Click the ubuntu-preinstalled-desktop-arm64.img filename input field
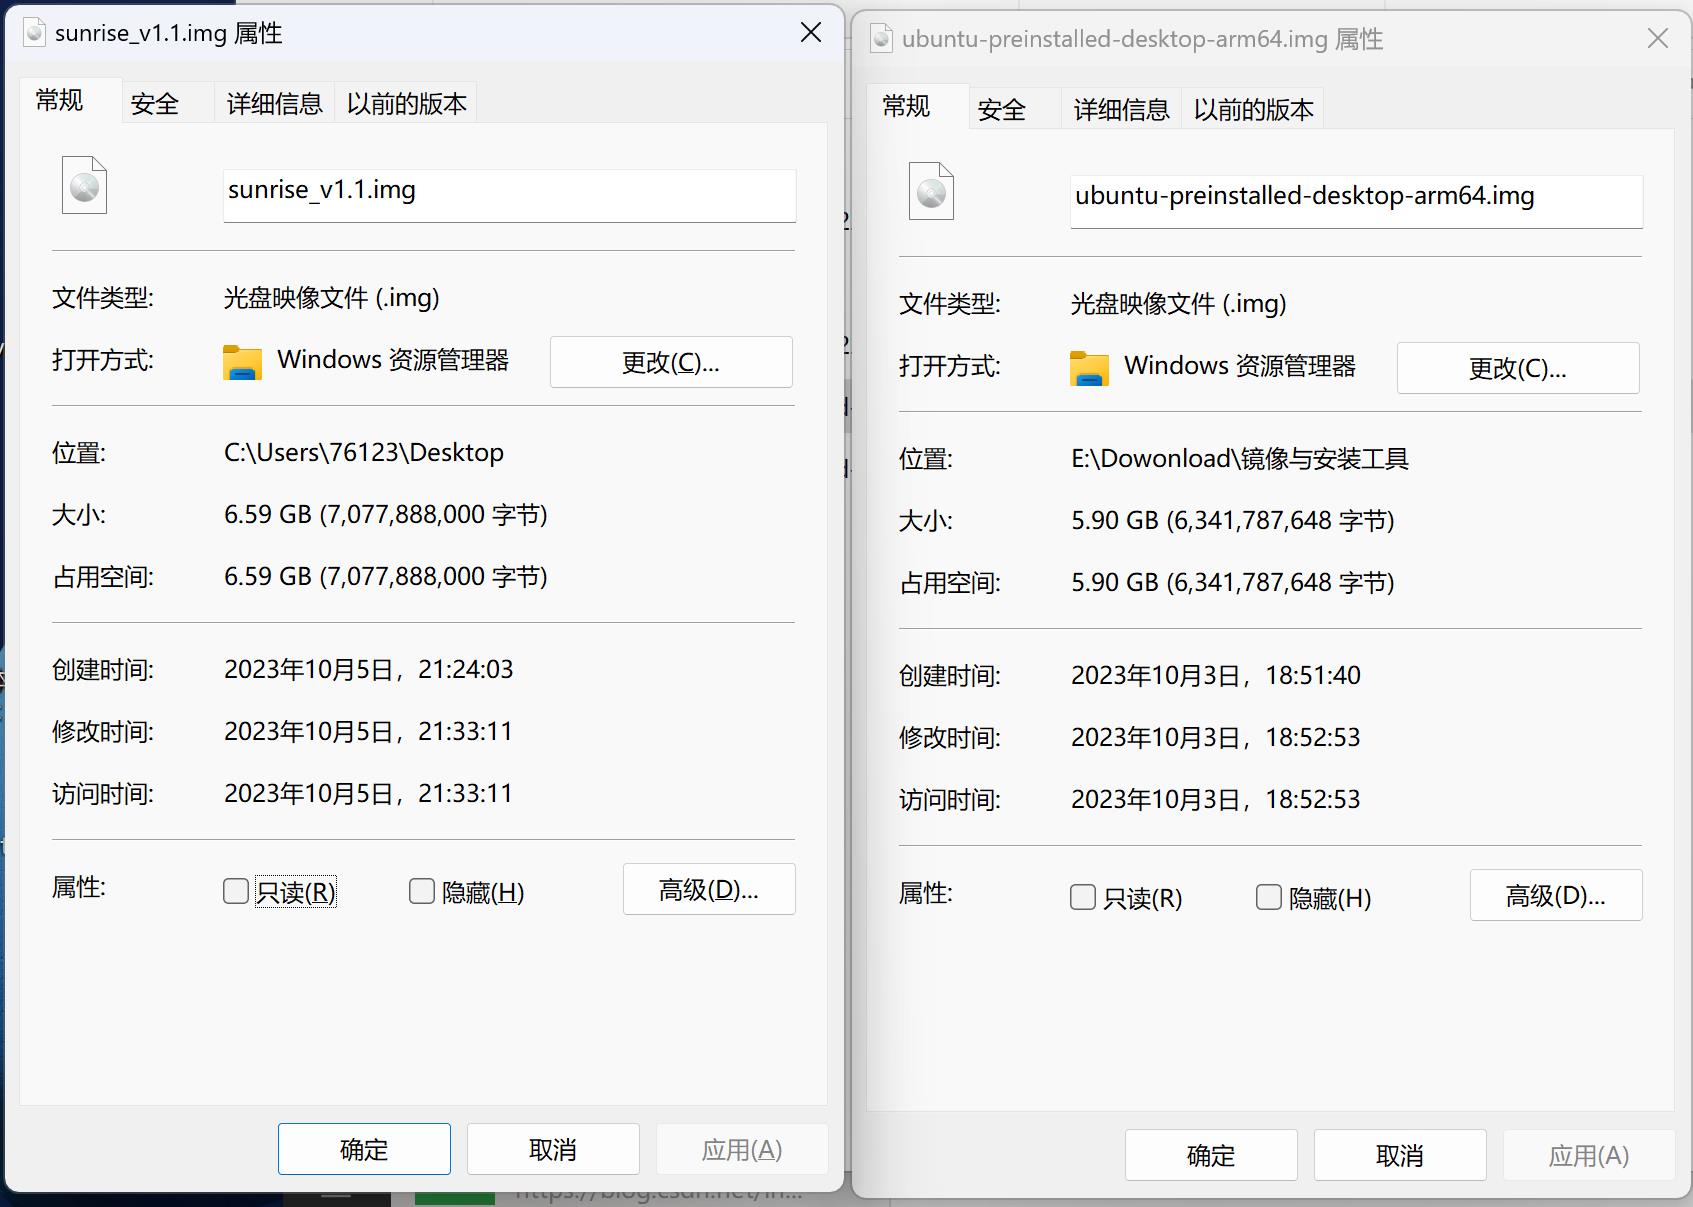The width and height of the screenshot is (1693, 1207). (1357, 201)
